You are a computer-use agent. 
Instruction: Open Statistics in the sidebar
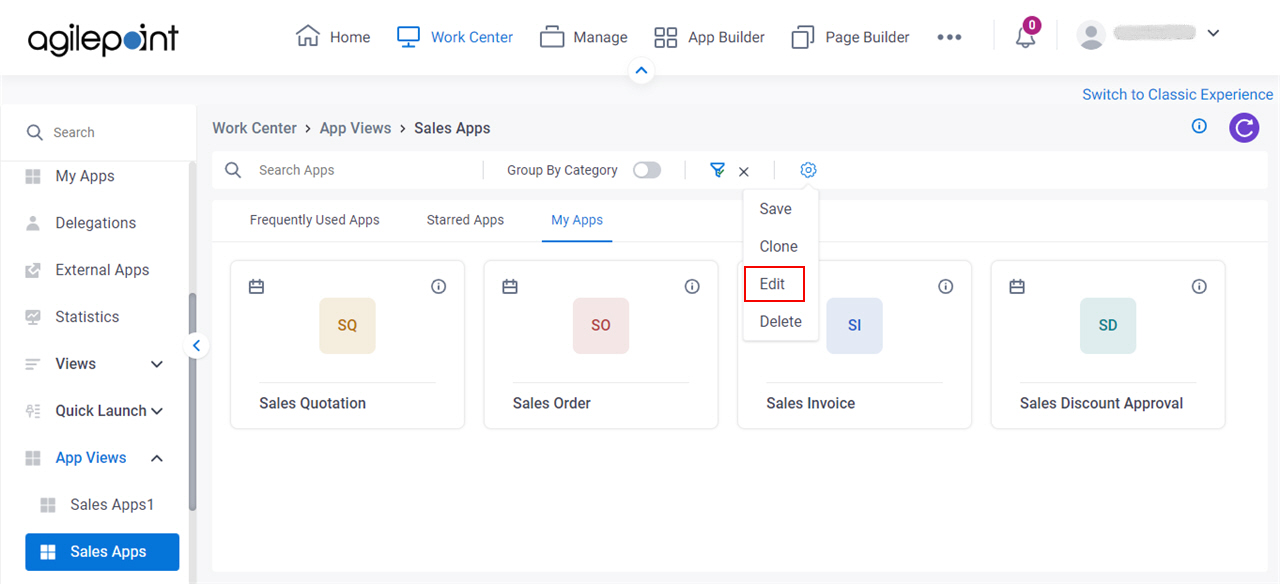point(87,317)
